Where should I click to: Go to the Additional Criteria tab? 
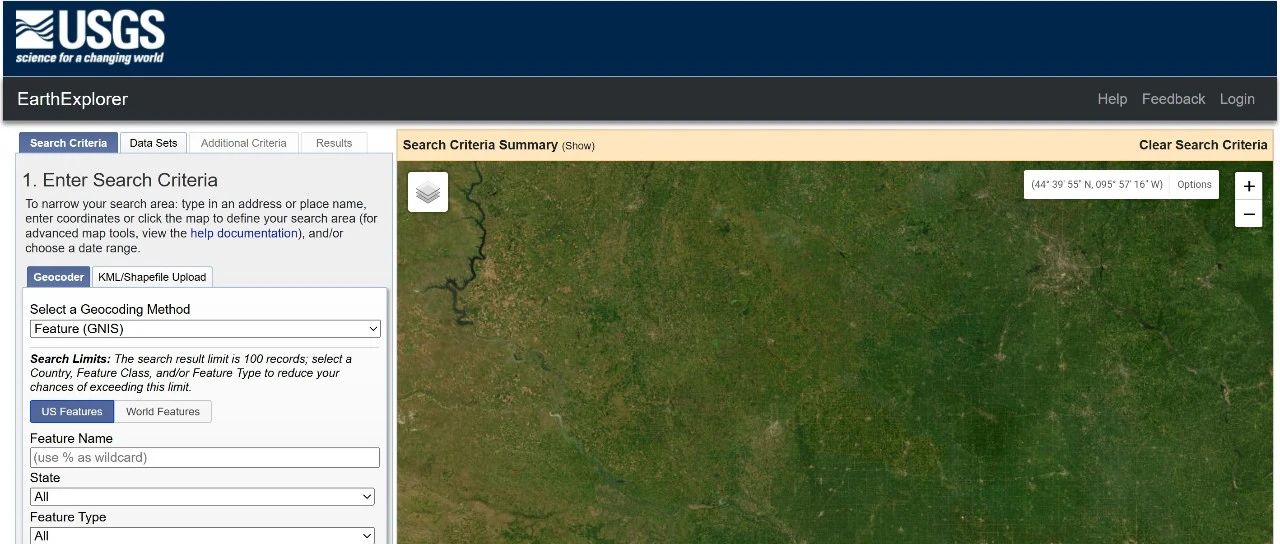(243, 143)
